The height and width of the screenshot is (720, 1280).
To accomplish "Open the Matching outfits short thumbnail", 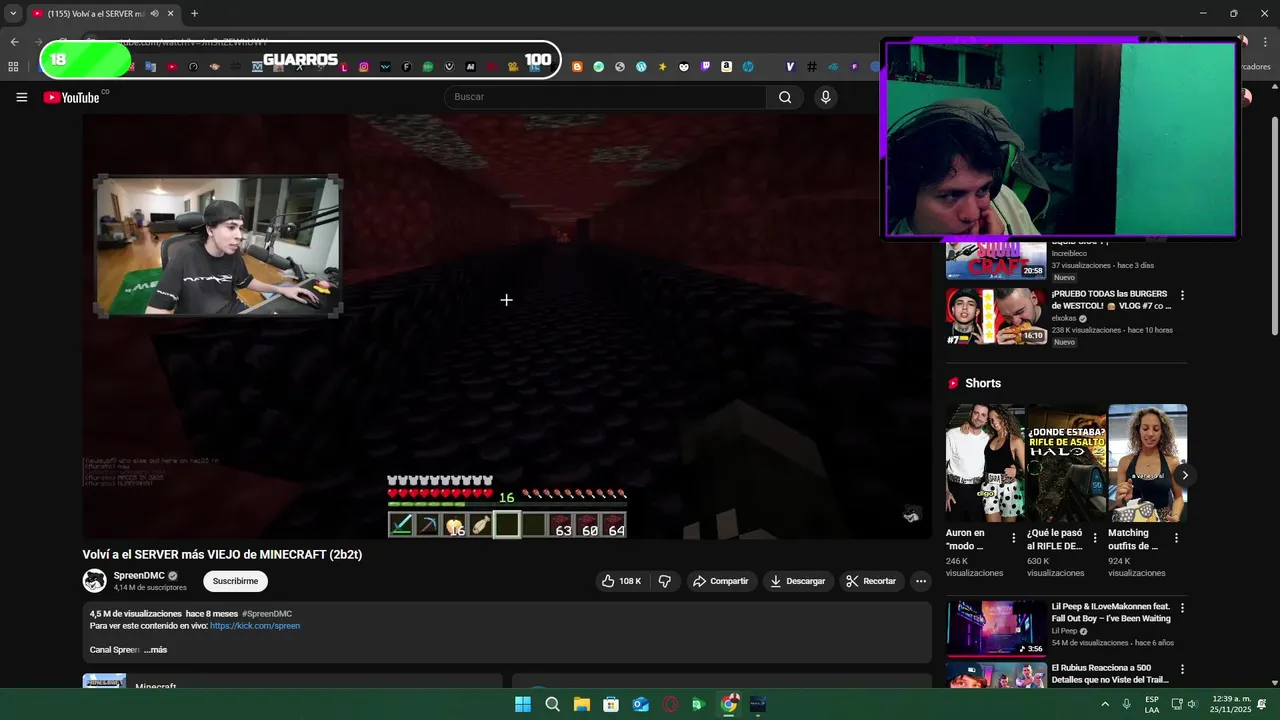I will 1148,463.
